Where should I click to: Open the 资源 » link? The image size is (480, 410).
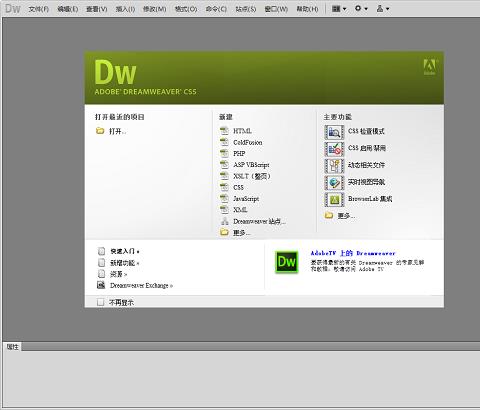[x=119, y=274]
